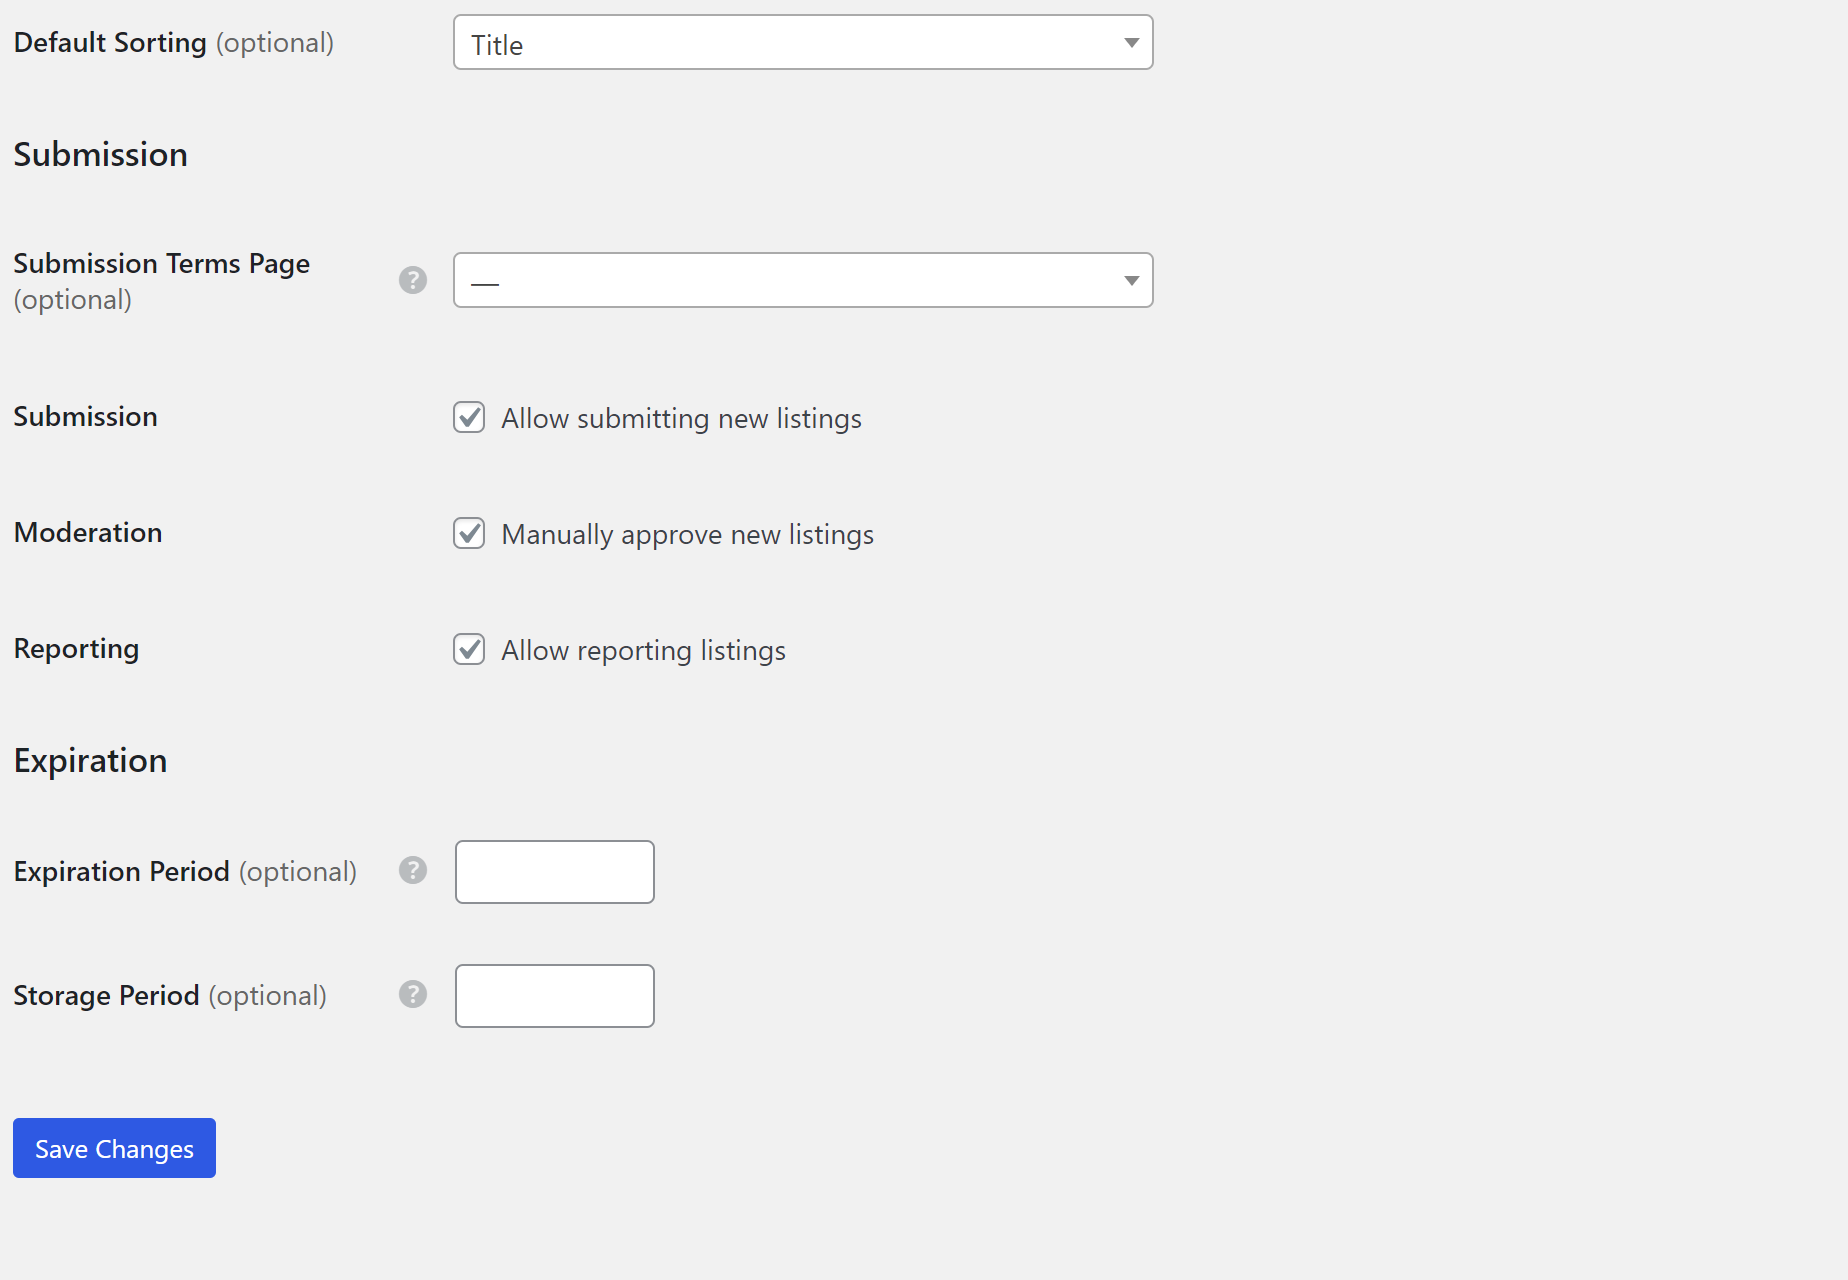
Task: Click the Storage Period field label
Action: (170, 995)
